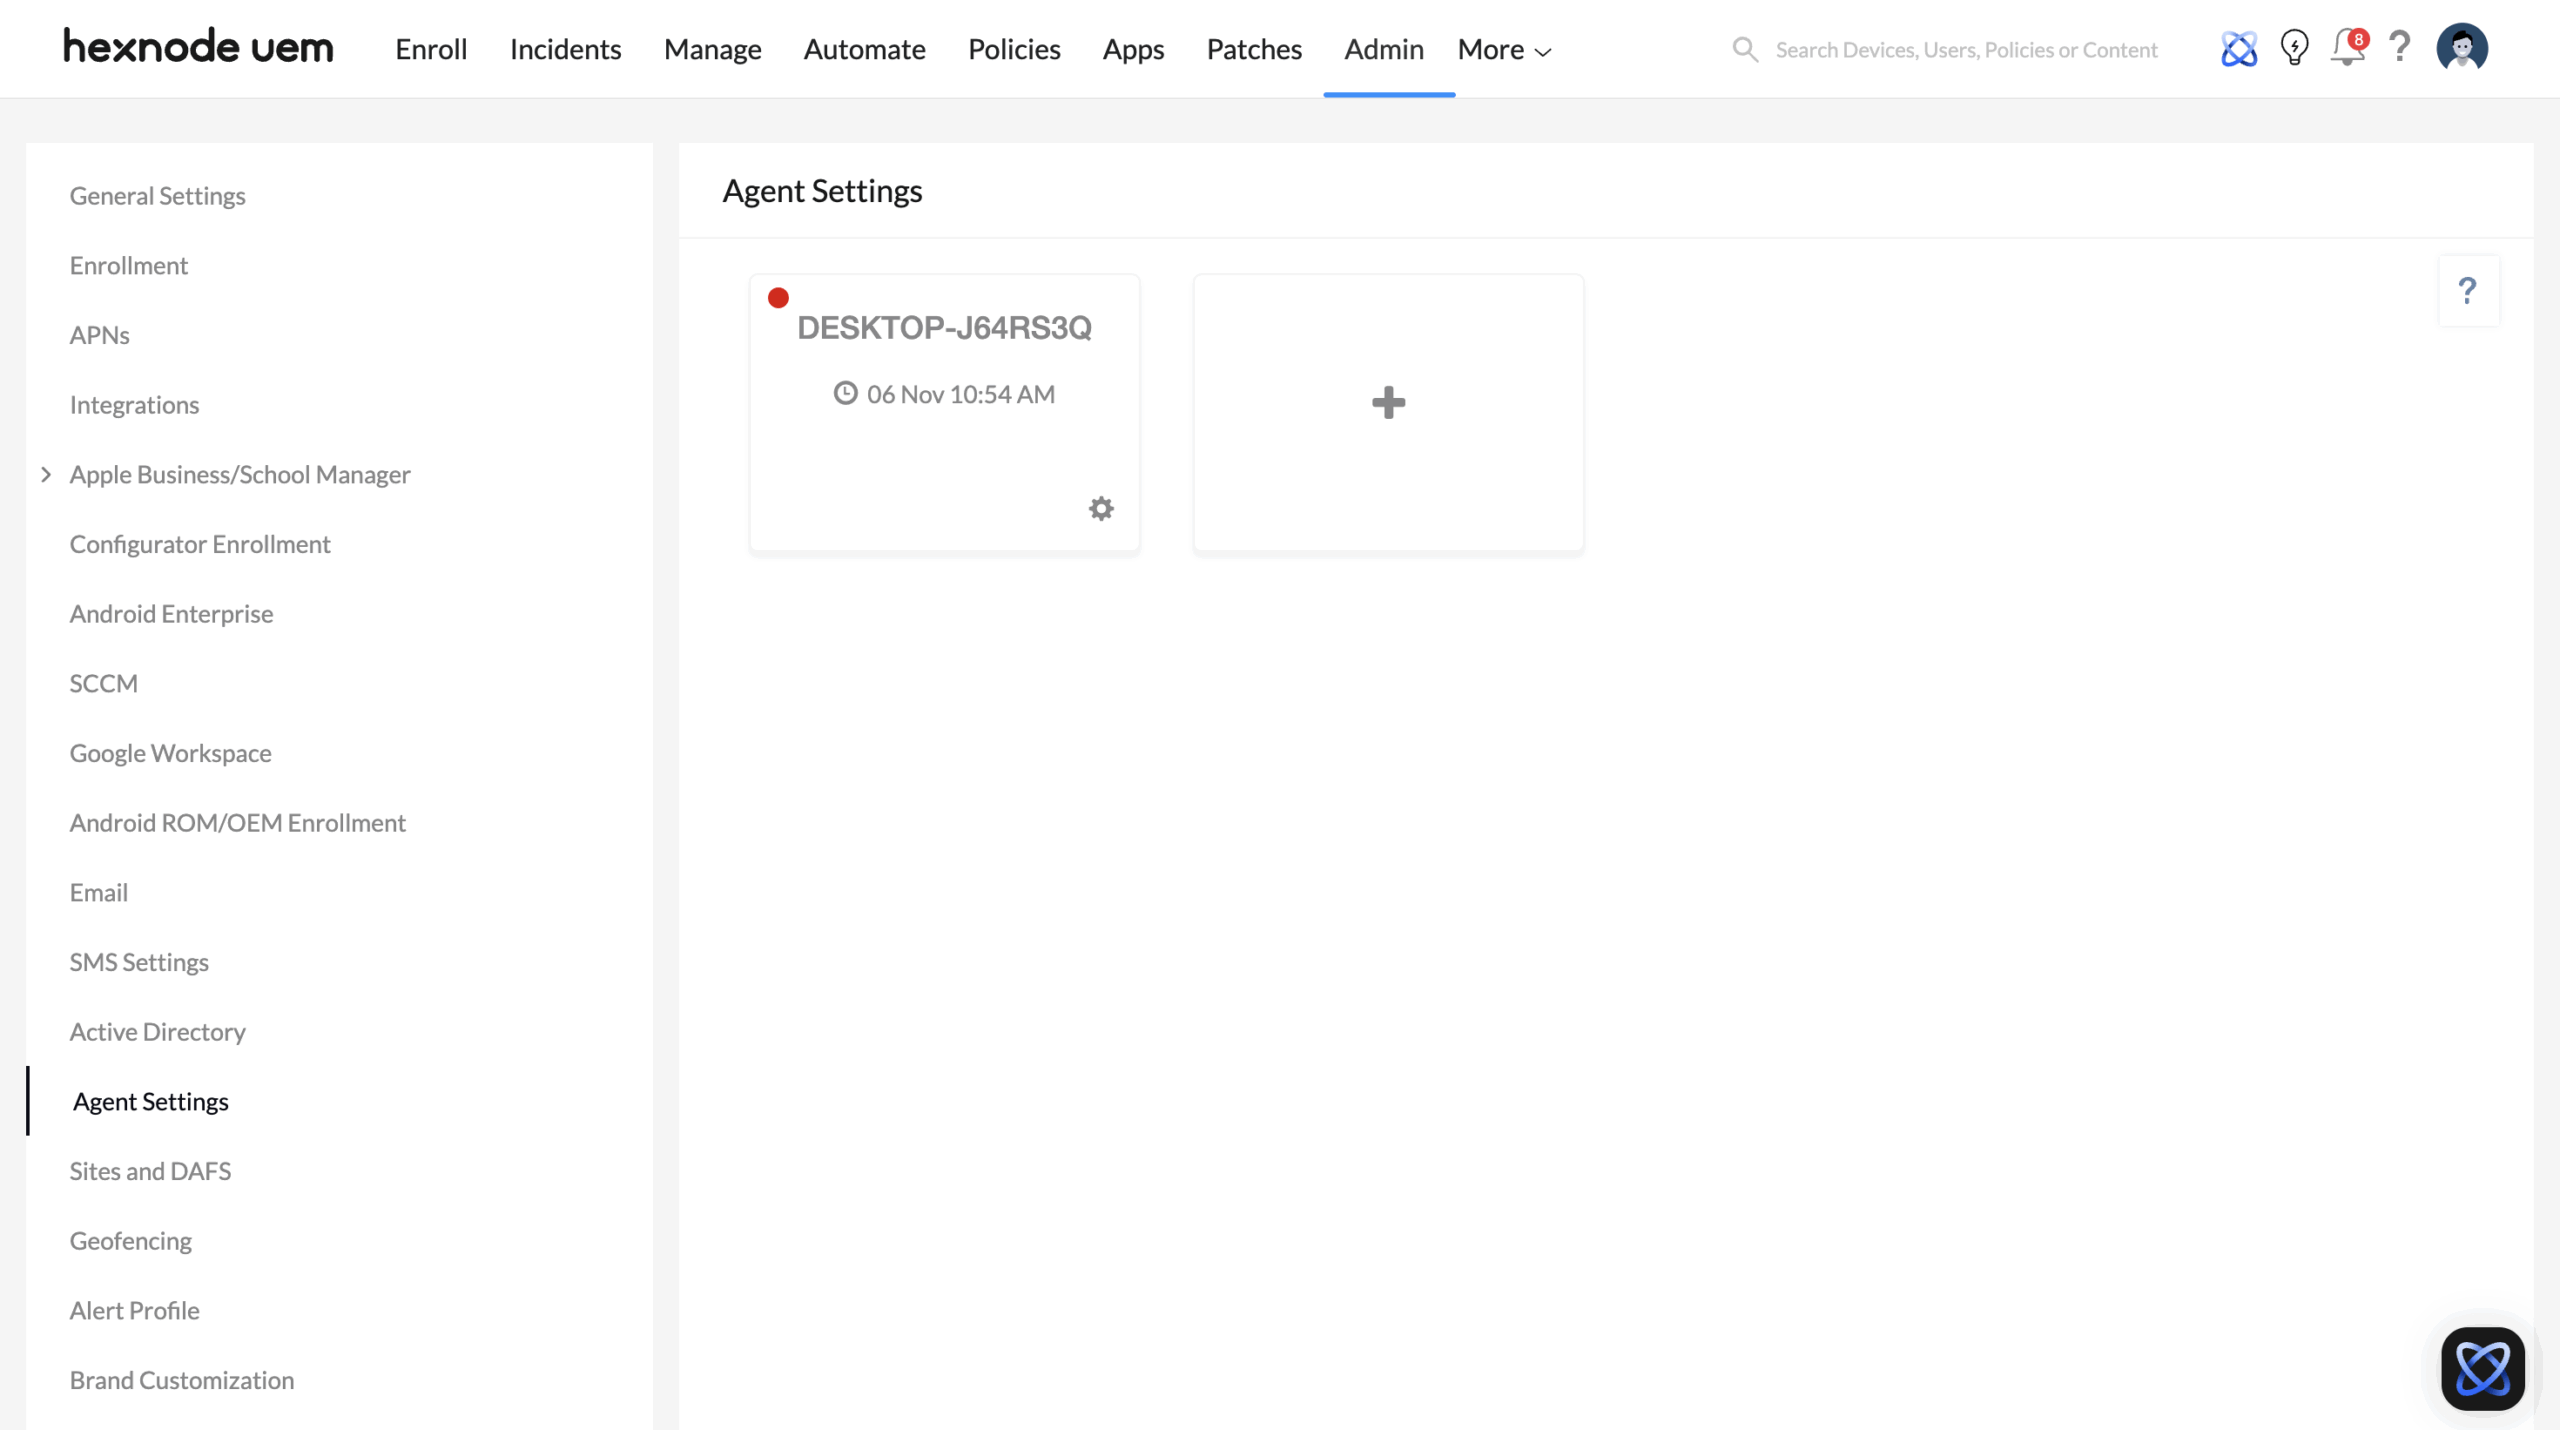Open the chat widget at bottom right
This screenshot has height=1430, width=2560.
2482,1368
